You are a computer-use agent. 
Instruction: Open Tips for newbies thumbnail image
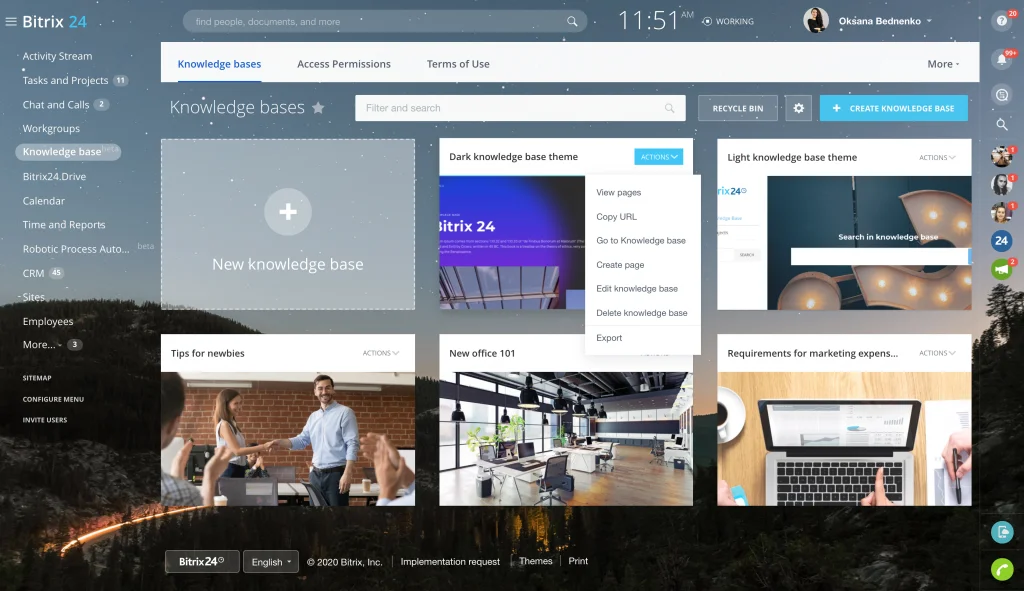(288, 439)
